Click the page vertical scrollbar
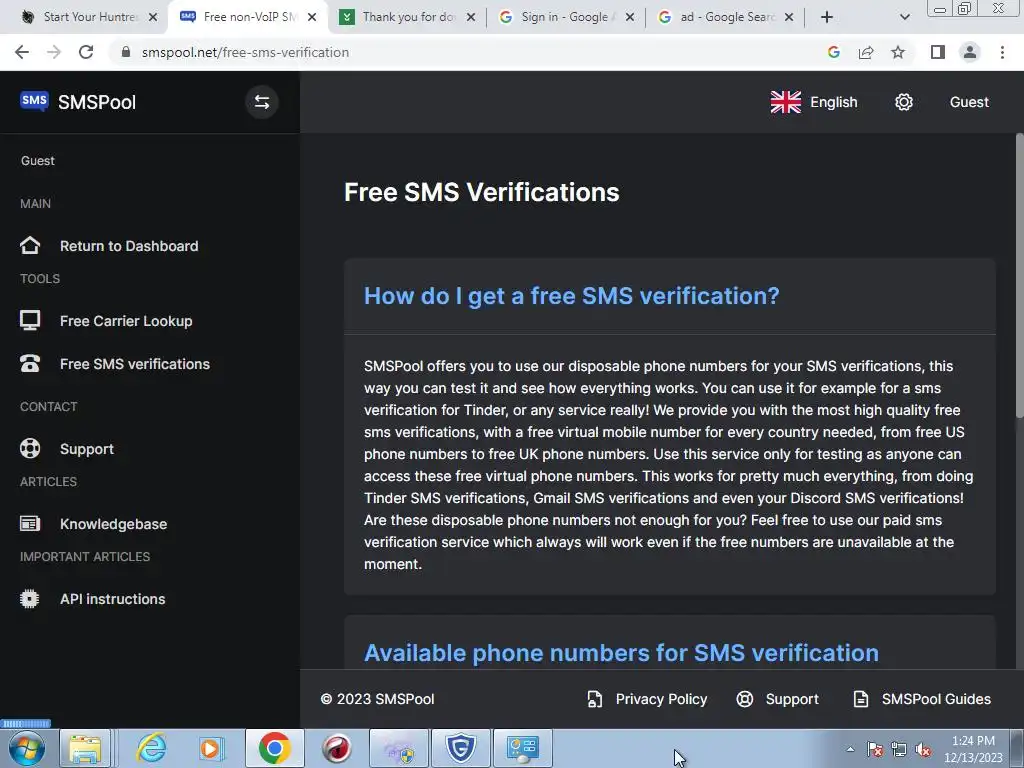 (x=1019, y=274)
